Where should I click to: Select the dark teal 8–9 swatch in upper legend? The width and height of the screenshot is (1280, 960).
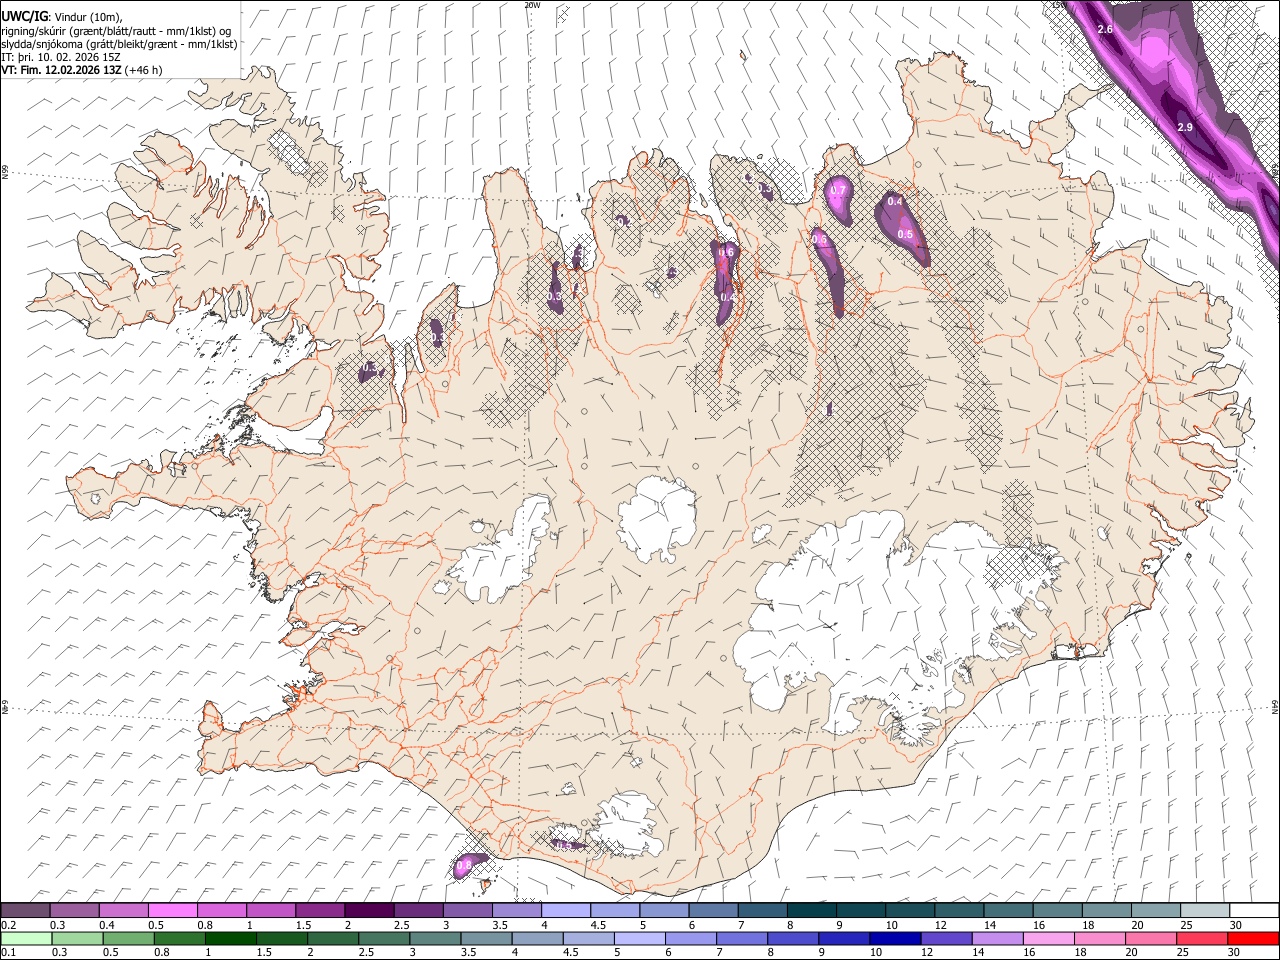(810, 911)
